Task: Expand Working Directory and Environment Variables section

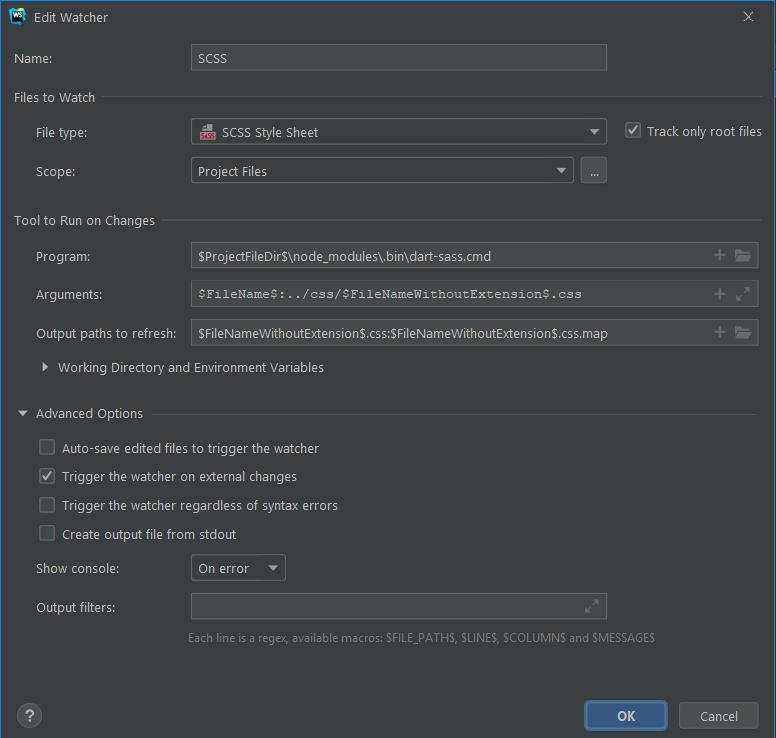Action: (x=45, y=367)
